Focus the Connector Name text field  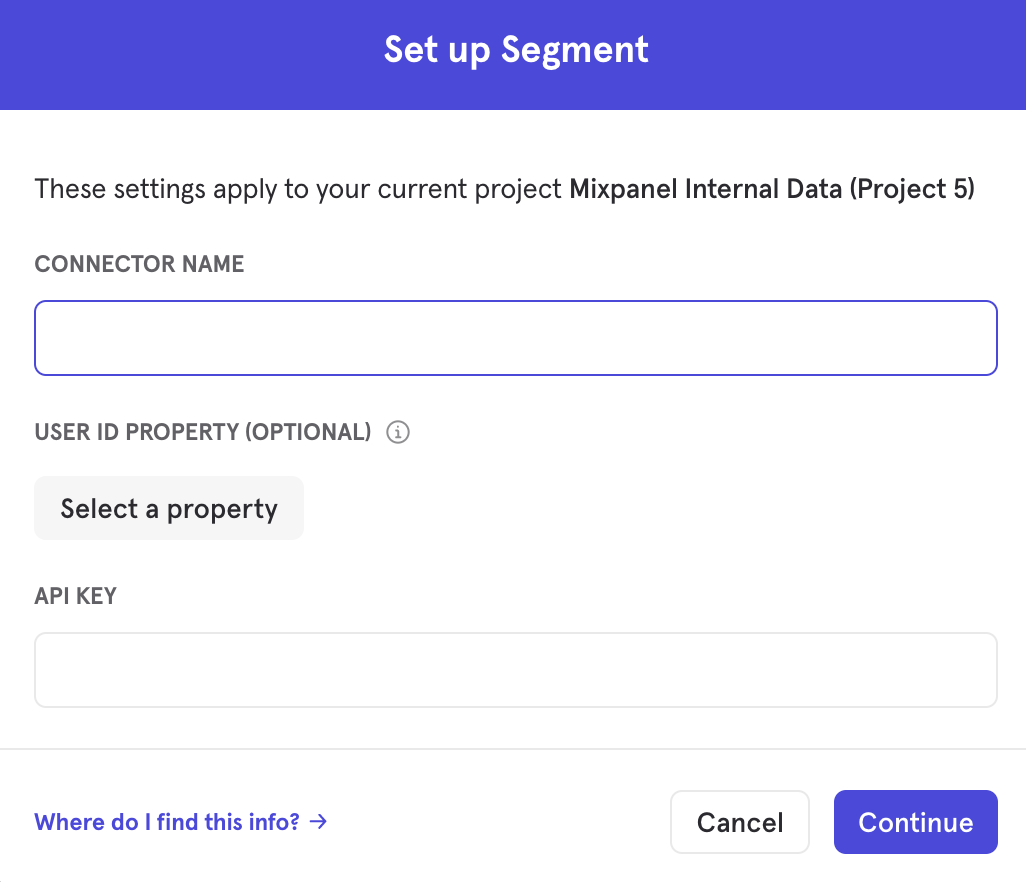pos(515,338)
